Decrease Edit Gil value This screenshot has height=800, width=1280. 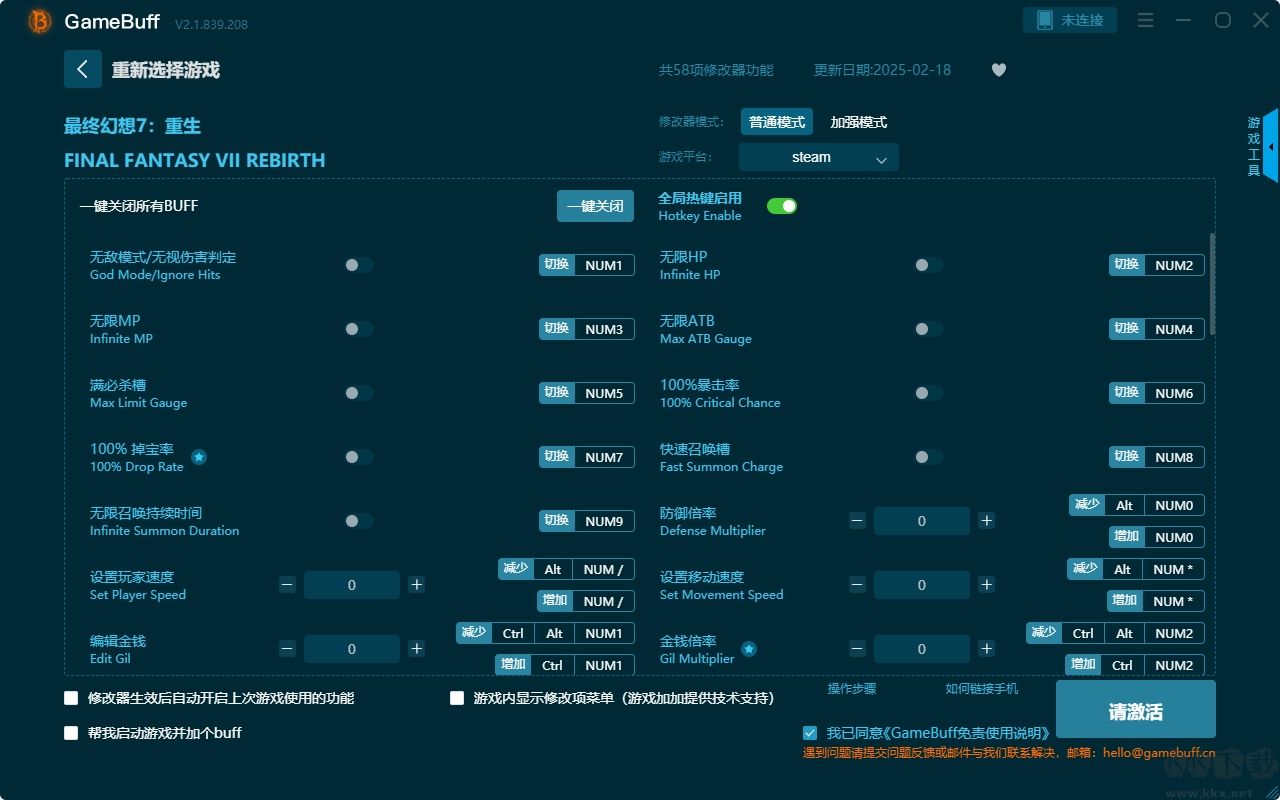(287, 649)
